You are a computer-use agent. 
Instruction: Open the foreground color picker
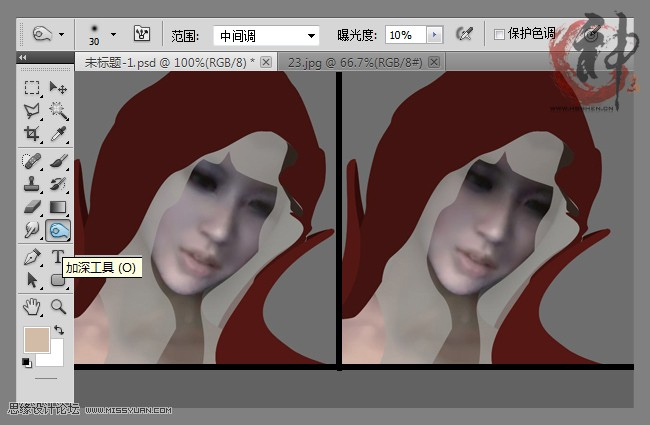[36, 340]
